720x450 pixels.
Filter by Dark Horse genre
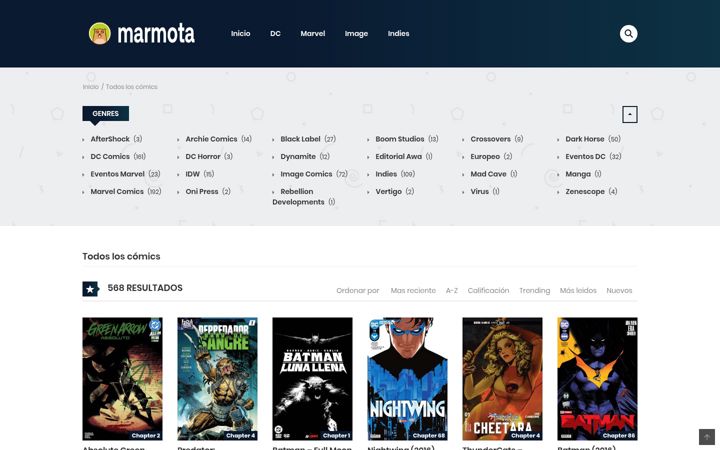(585, 139)
